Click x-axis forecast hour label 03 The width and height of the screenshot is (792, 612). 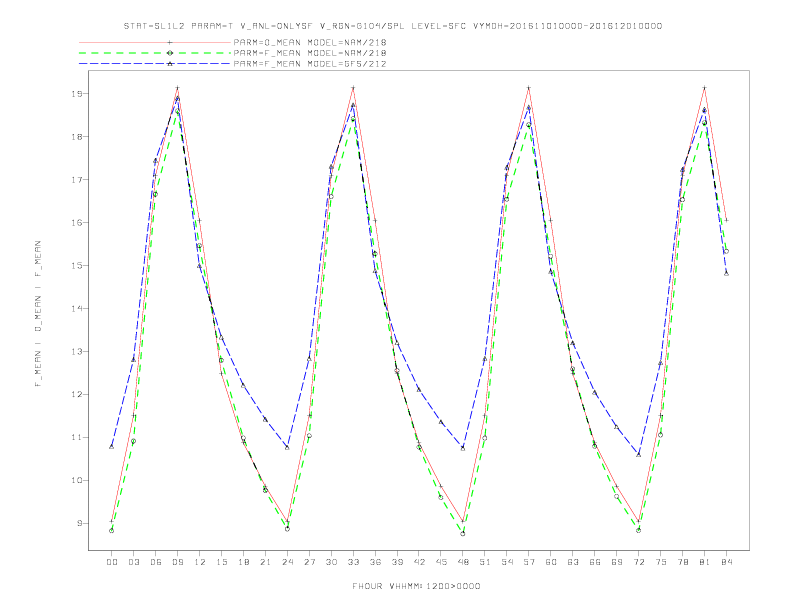tap(133, 562)
